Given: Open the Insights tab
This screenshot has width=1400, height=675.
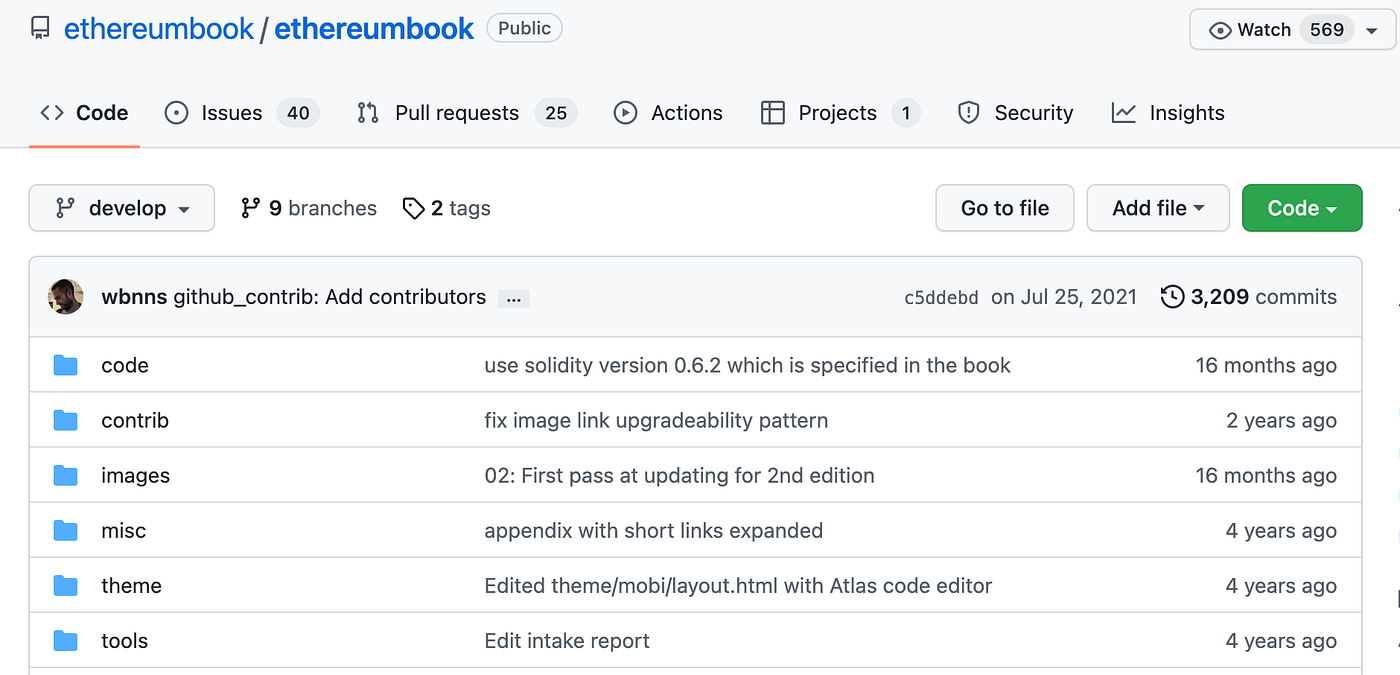Looking at the screenshot, I should [x=1168, y=113].
